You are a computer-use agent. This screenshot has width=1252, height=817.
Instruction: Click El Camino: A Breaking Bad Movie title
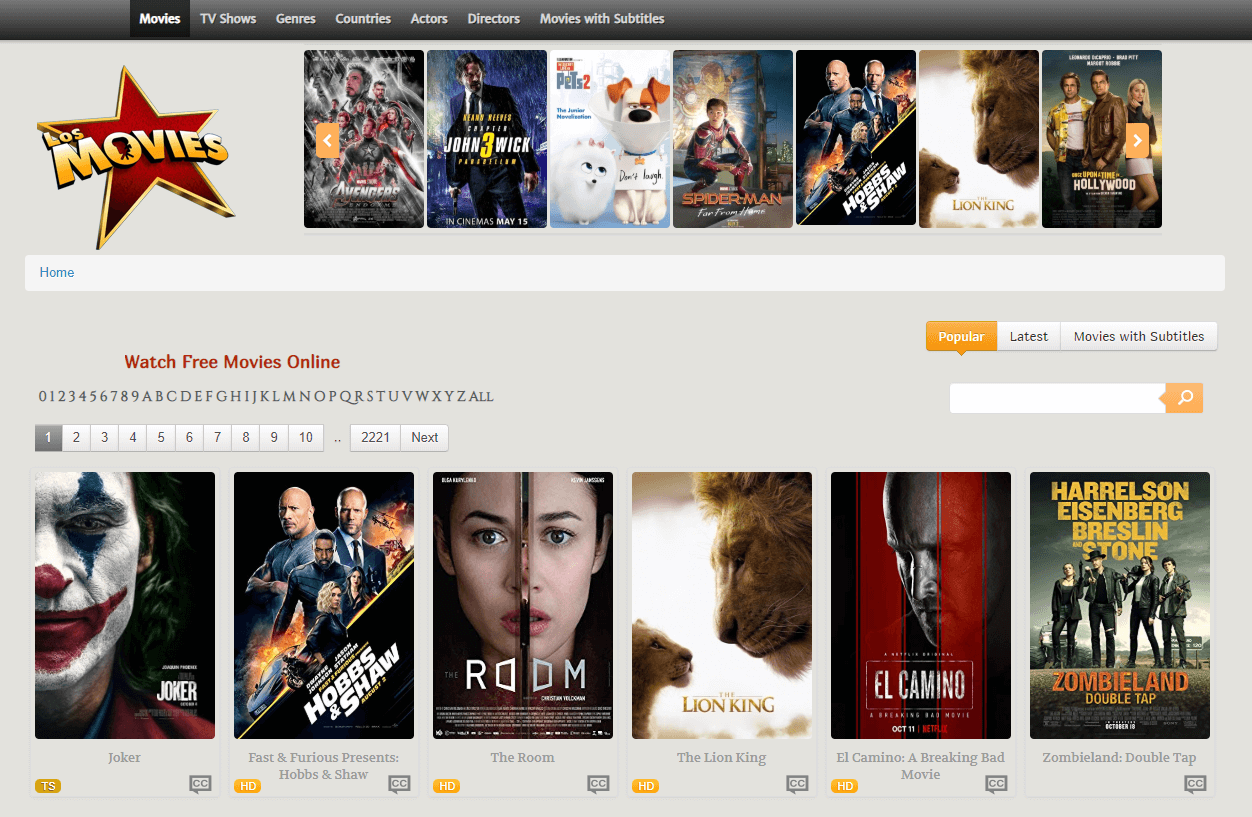[921, 766]
